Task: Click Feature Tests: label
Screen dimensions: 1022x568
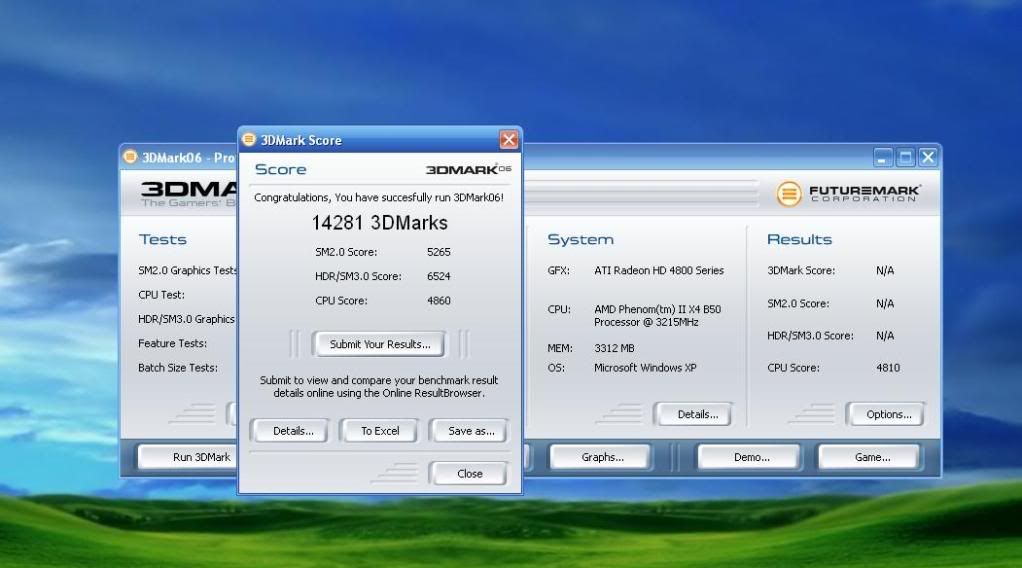Action: 172,344
